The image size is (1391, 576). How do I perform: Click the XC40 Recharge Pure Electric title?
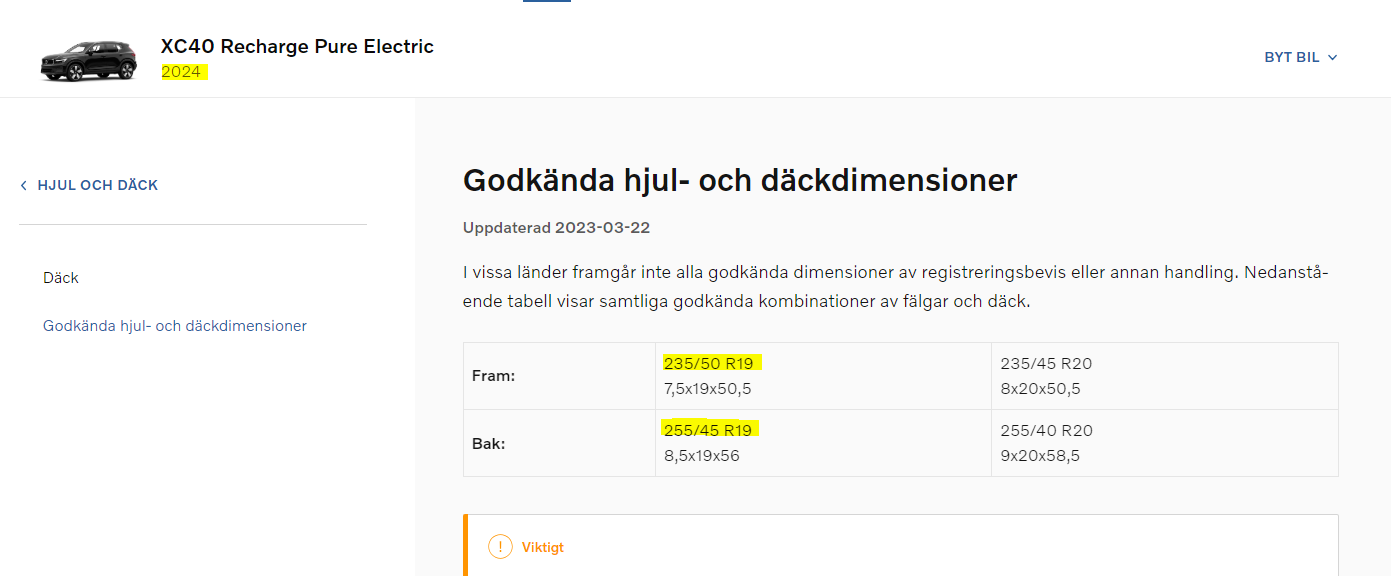[x=297, y=46]
